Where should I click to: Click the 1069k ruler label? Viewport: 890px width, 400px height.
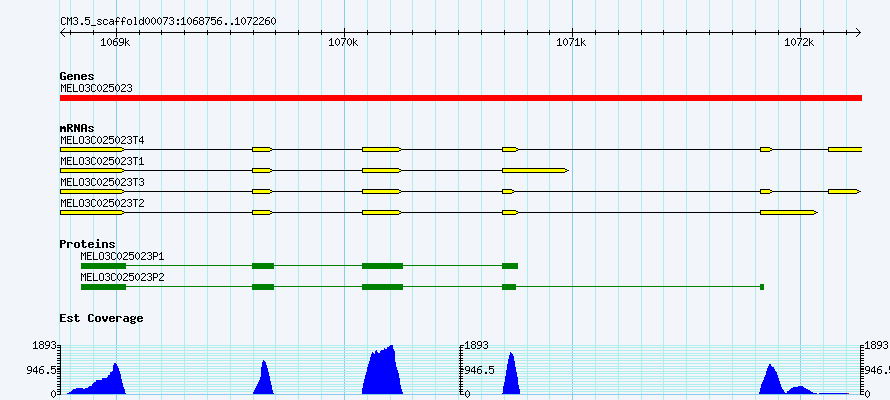pos(115,43)
